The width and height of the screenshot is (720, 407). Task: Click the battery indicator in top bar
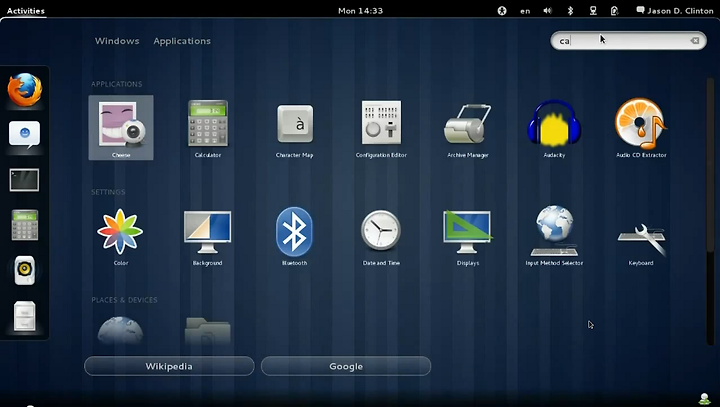click(x=614, y=11)
